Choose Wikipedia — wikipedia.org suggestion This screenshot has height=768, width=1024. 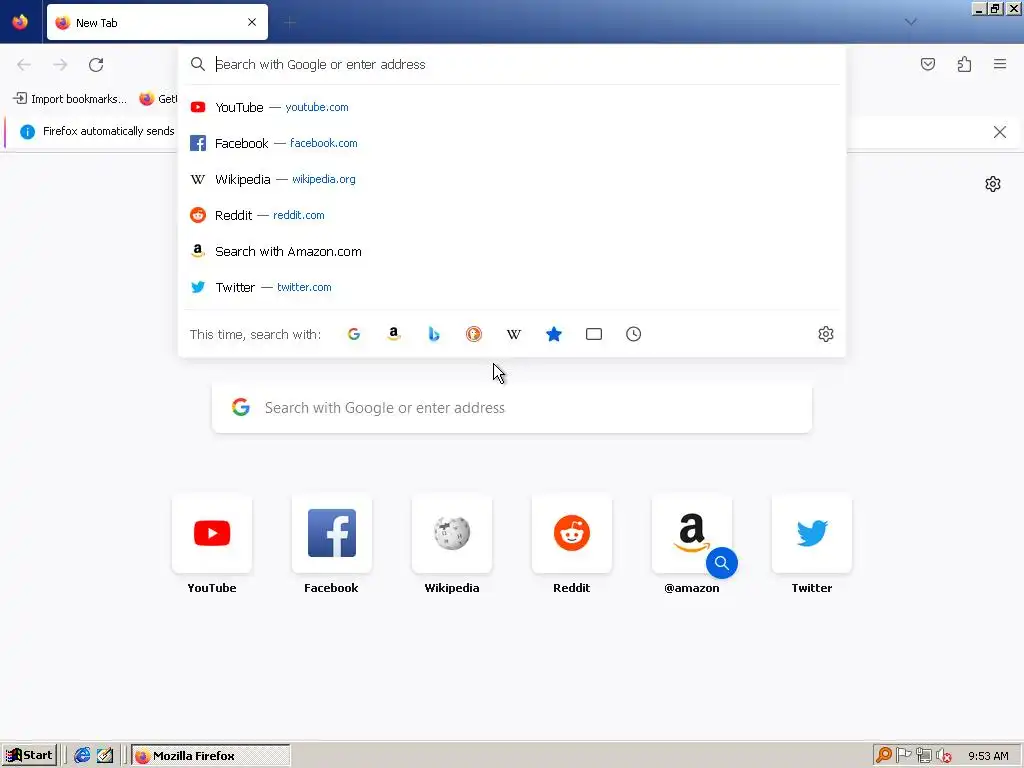pyautogui.click(x=512, y=179)
